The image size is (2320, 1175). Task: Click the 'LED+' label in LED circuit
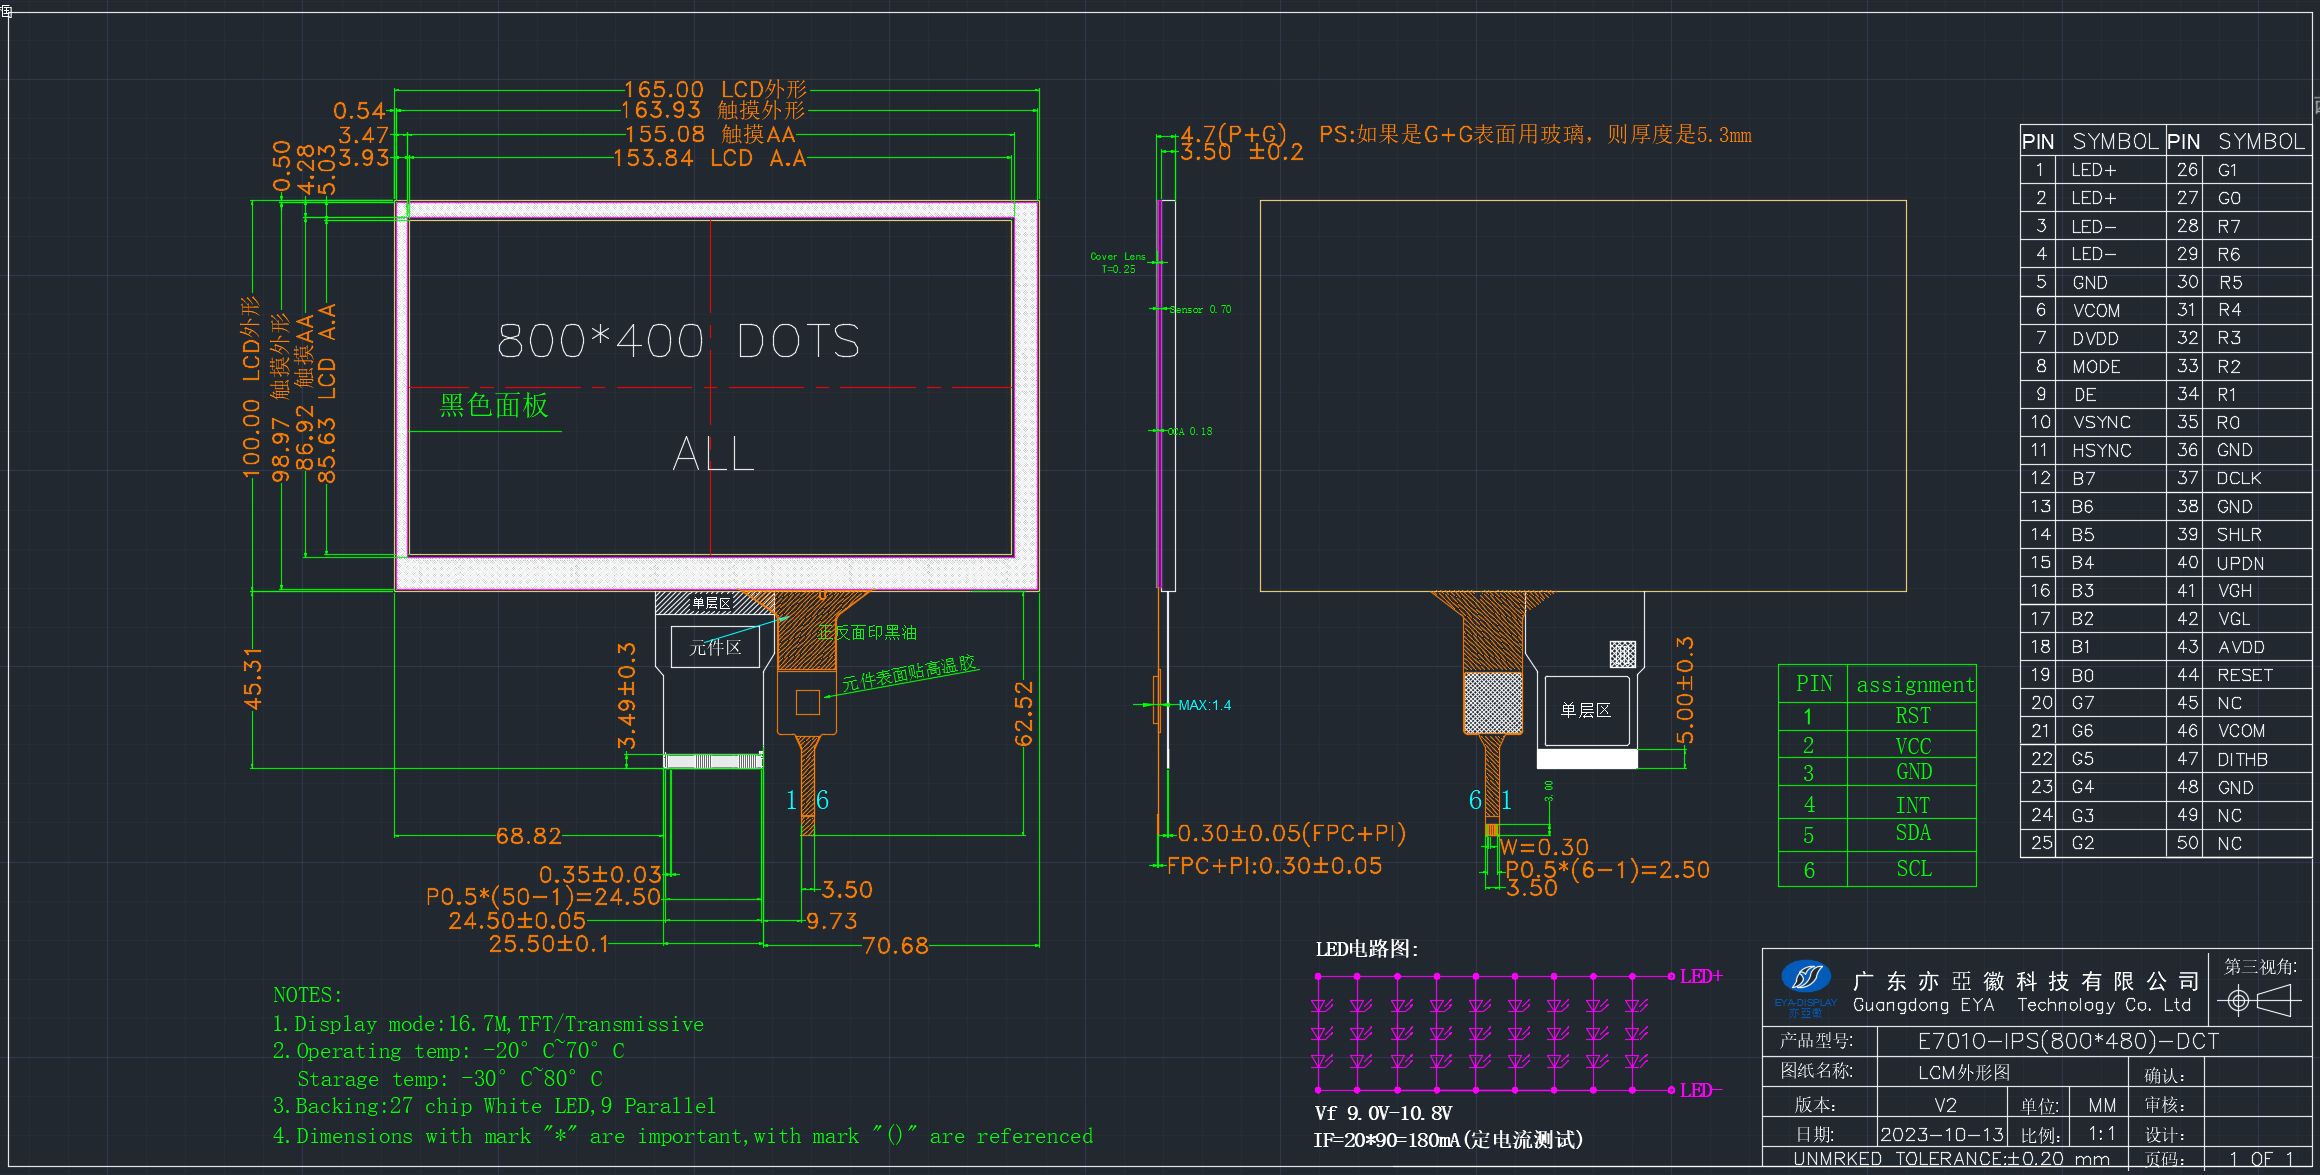pos(1701,977)
